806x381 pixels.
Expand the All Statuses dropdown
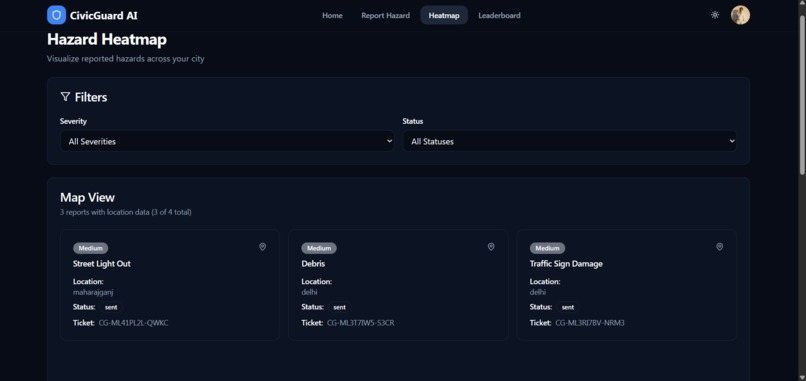[570, 141]
